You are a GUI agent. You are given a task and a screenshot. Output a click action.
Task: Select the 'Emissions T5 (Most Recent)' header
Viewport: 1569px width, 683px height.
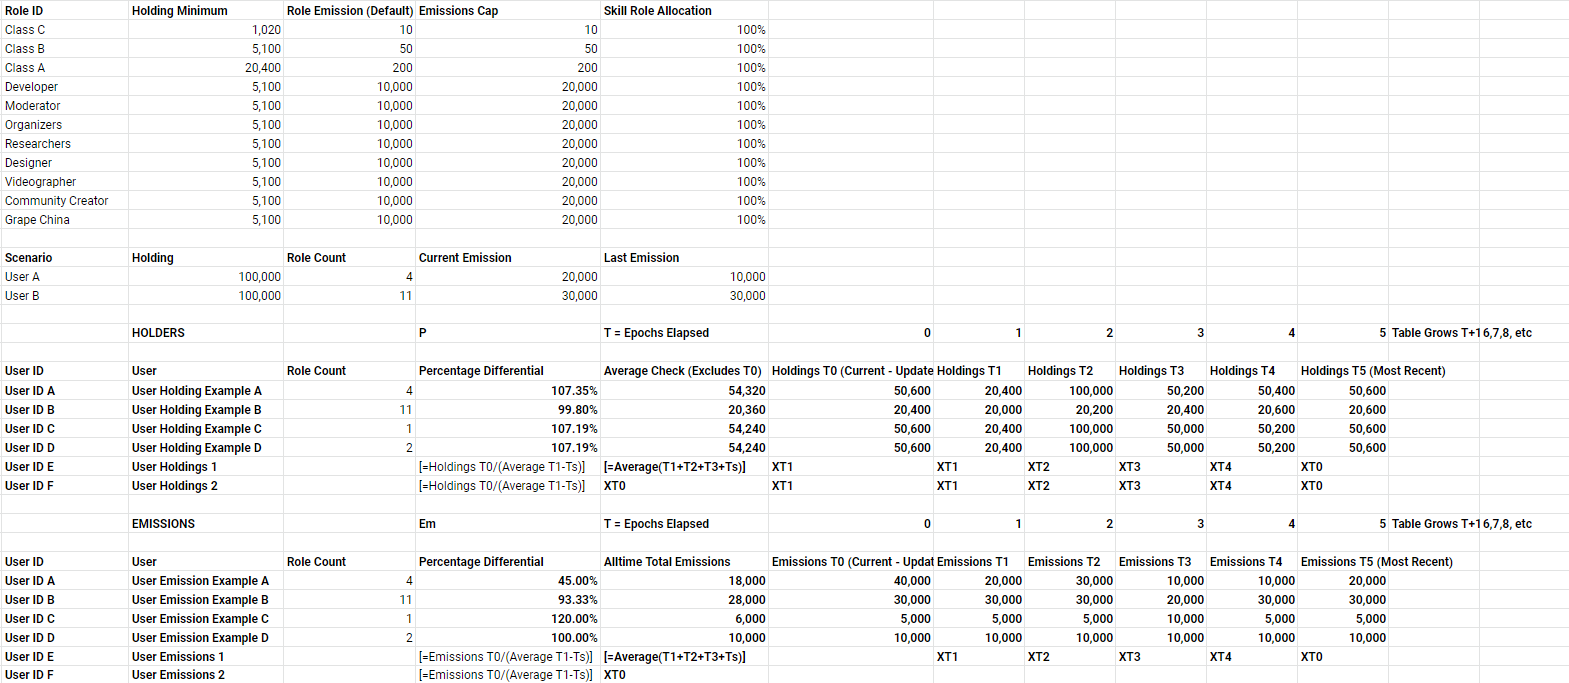pyautogui.click(x=1376, y=562)
